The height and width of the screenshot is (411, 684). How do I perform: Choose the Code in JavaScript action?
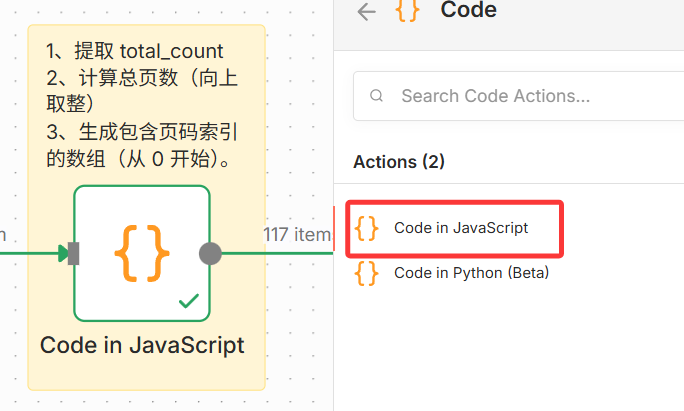click(460, 228)
